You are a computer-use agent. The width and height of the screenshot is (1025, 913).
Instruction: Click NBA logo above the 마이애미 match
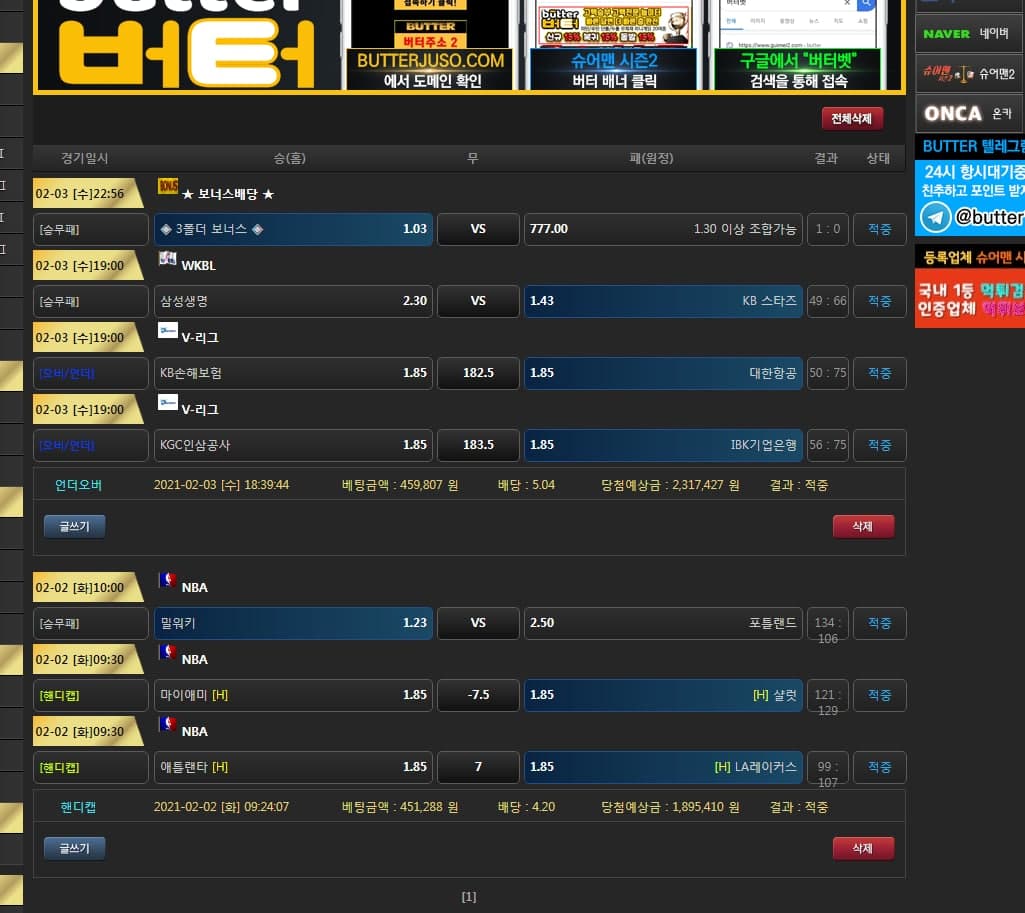pyautogui.click(x=168, y=652)
